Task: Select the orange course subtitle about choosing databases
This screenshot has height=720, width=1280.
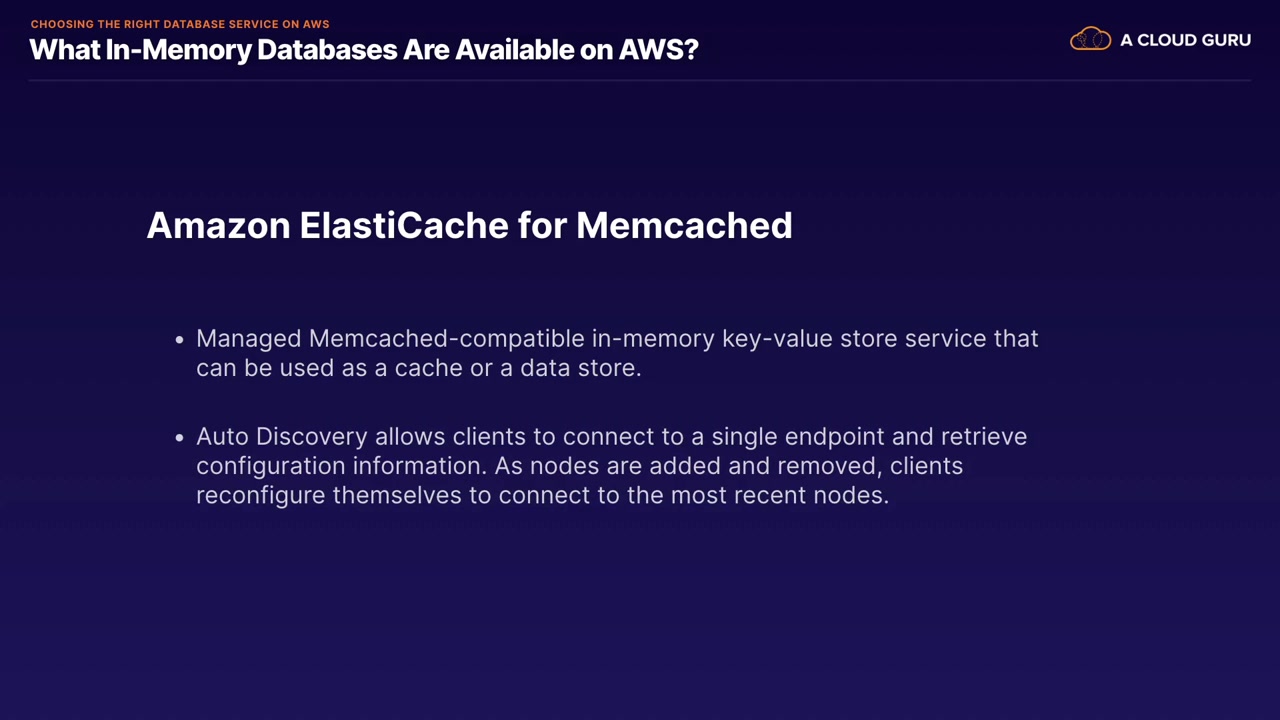Action: [180, 24]
